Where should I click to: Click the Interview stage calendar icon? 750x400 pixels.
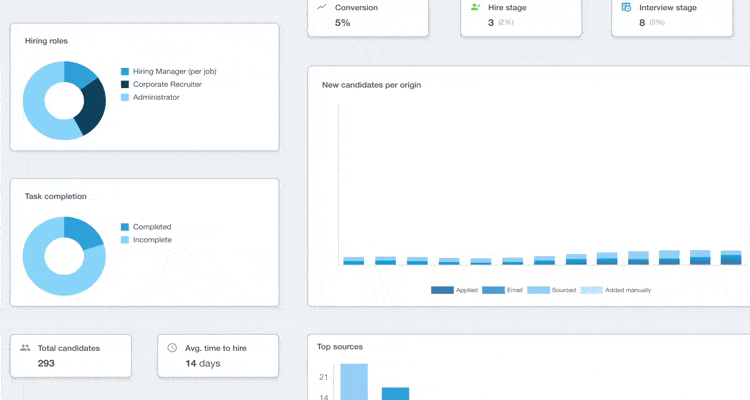point(626,7)
